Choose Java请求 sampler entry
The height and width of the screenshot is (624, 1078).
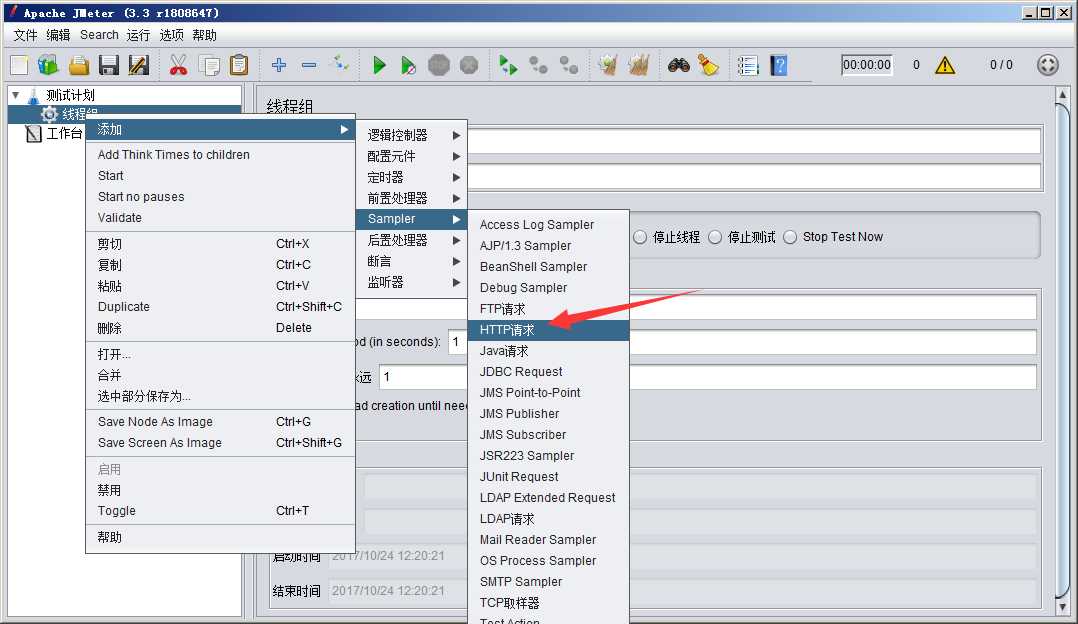(x=549, y=351)
